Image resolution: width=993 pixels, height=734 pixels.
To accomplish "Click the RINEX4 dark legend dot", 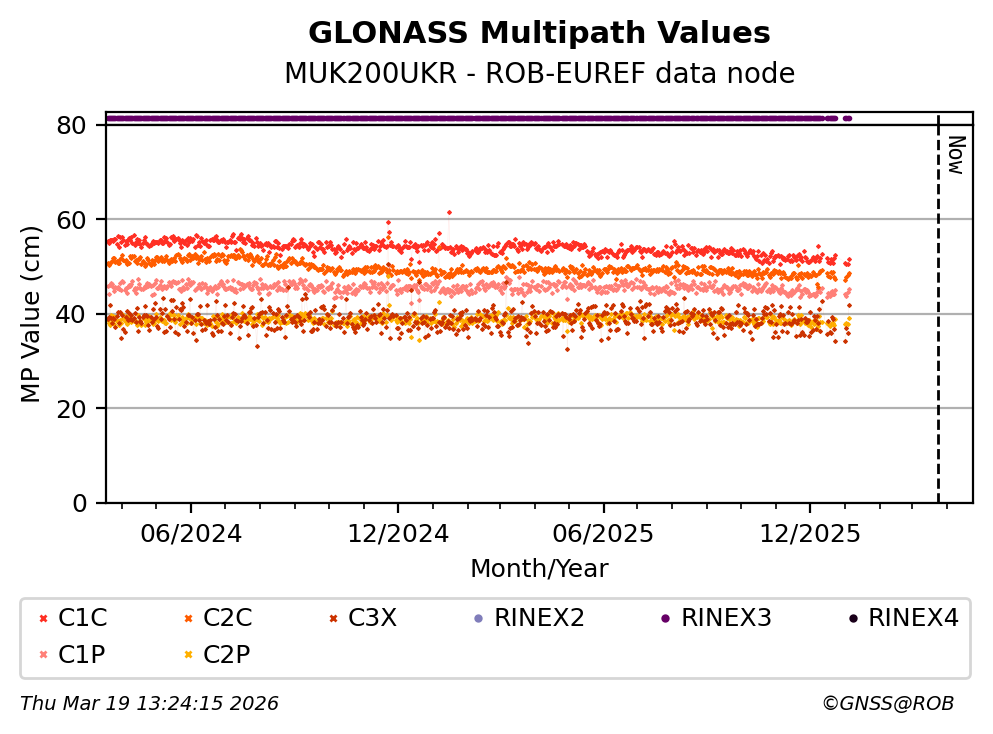I will coord(852,619).
